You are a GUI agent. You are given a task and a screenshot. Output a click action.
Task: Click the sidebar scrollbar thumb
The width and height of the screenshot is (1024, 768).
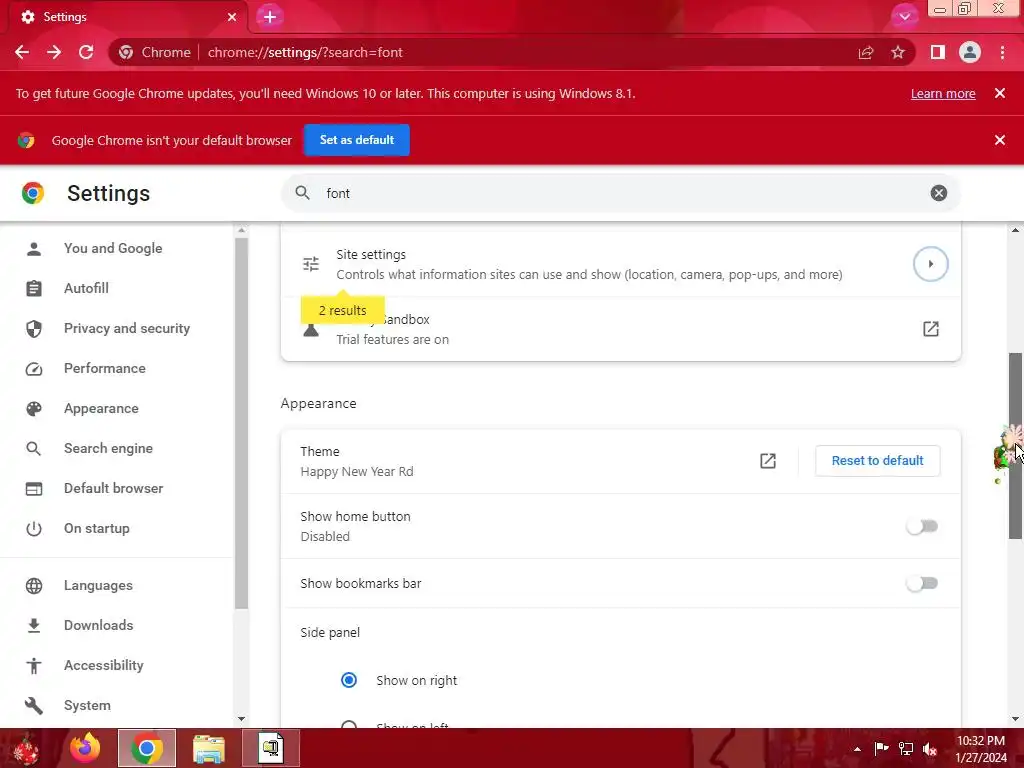click(x=241, y=423)
